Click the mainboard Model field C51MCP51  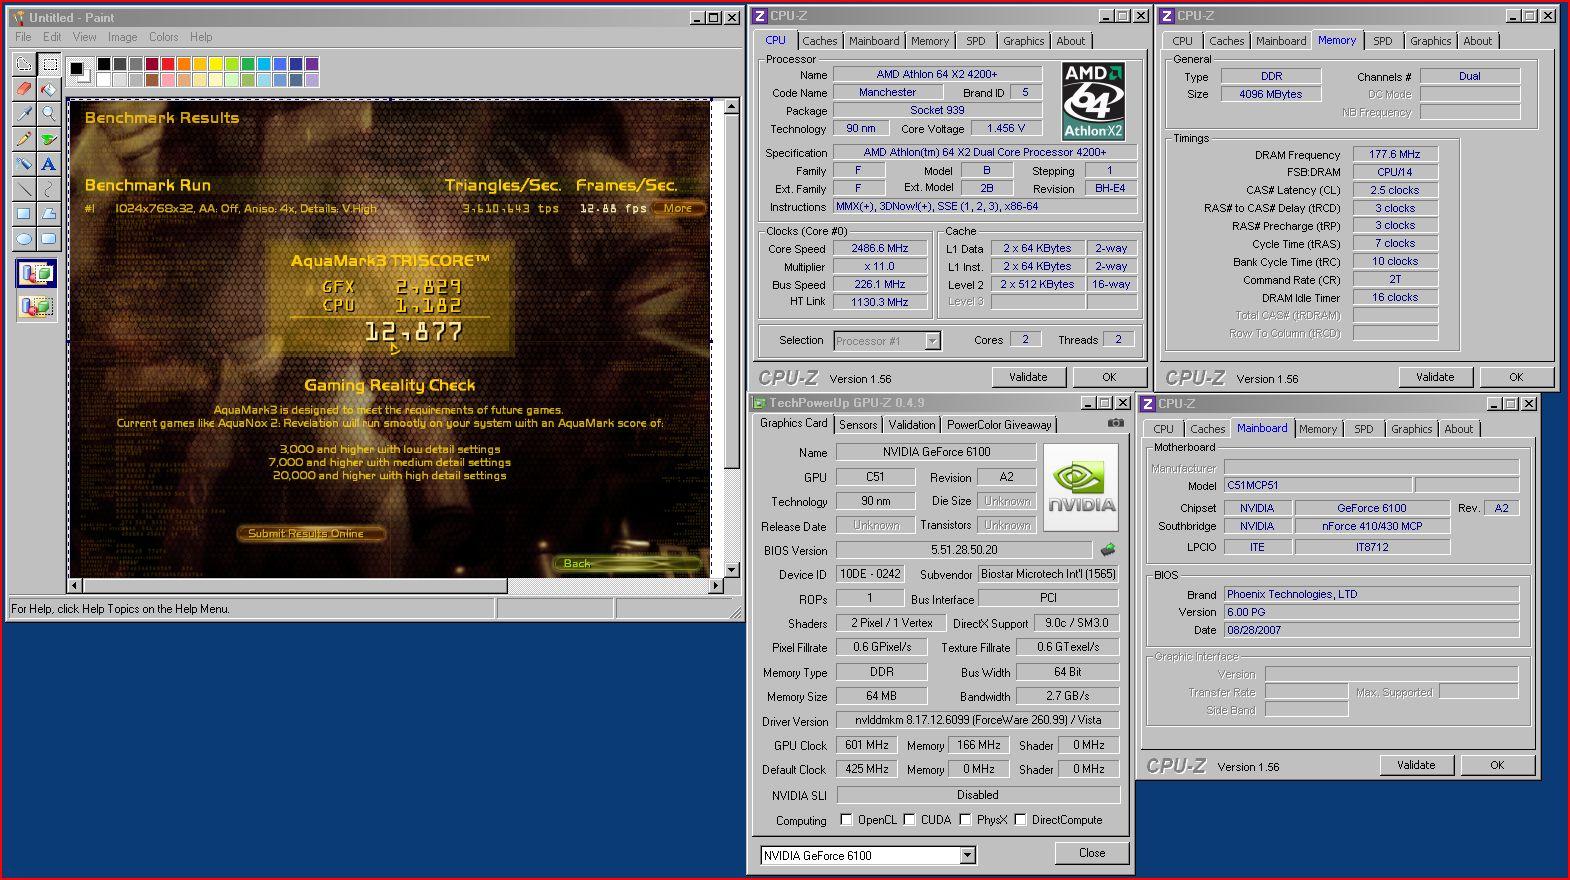[x=1317, y=485]
